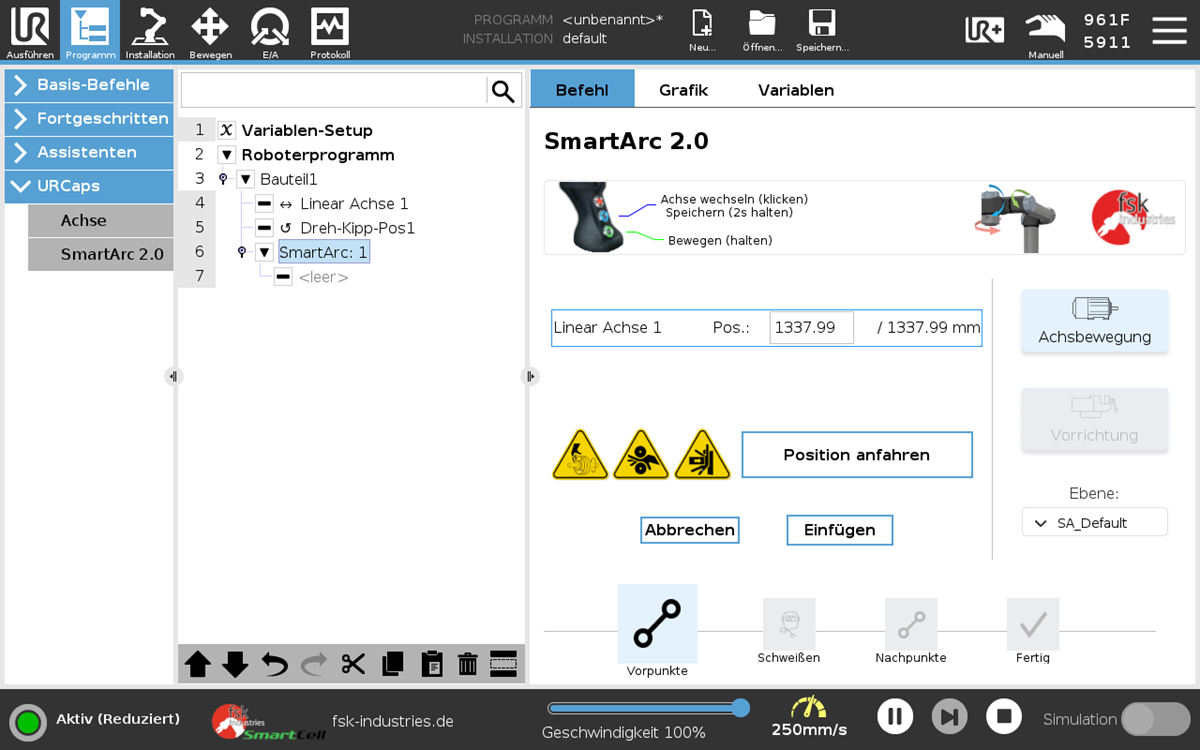This screenshot has width=1200, height=750.
Task: Select the Dreh-Kipp-Pos1 tree node
Action: 357,228
